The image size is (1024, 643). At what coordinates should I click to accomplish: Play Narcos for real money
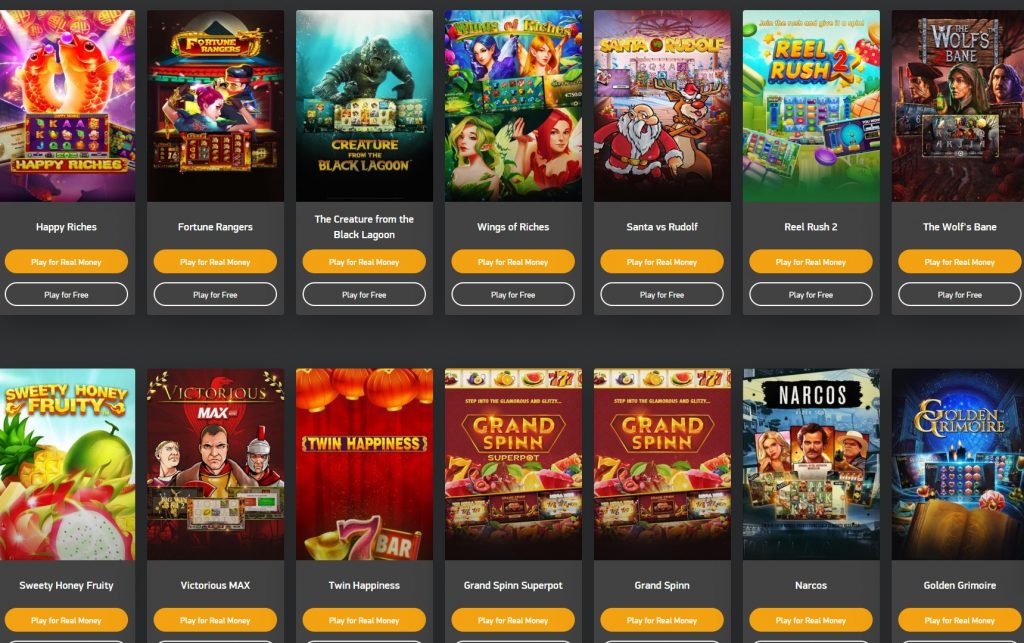click(x=811, y=620)
